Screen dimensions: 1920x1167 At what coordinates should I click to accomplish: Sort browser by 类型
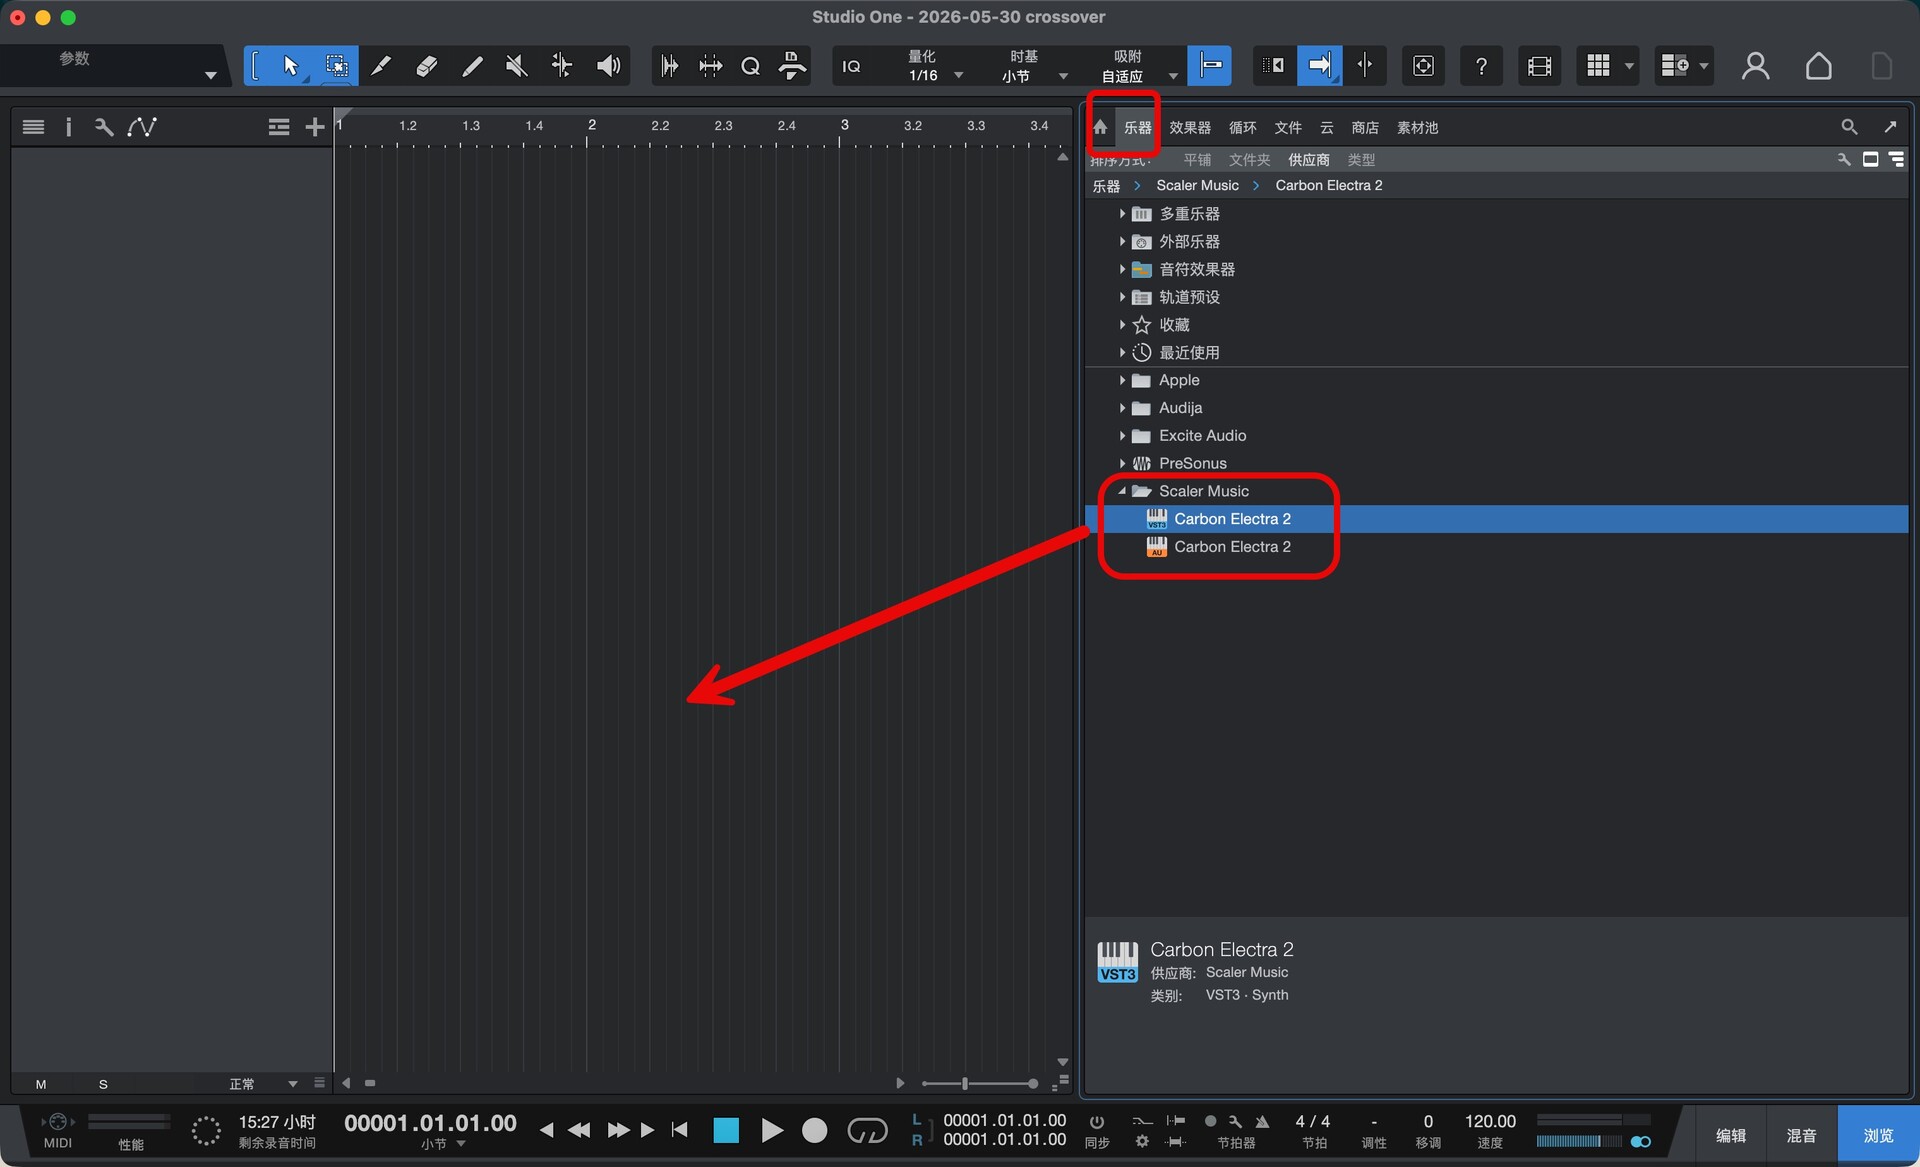[x=1361, y=159]
